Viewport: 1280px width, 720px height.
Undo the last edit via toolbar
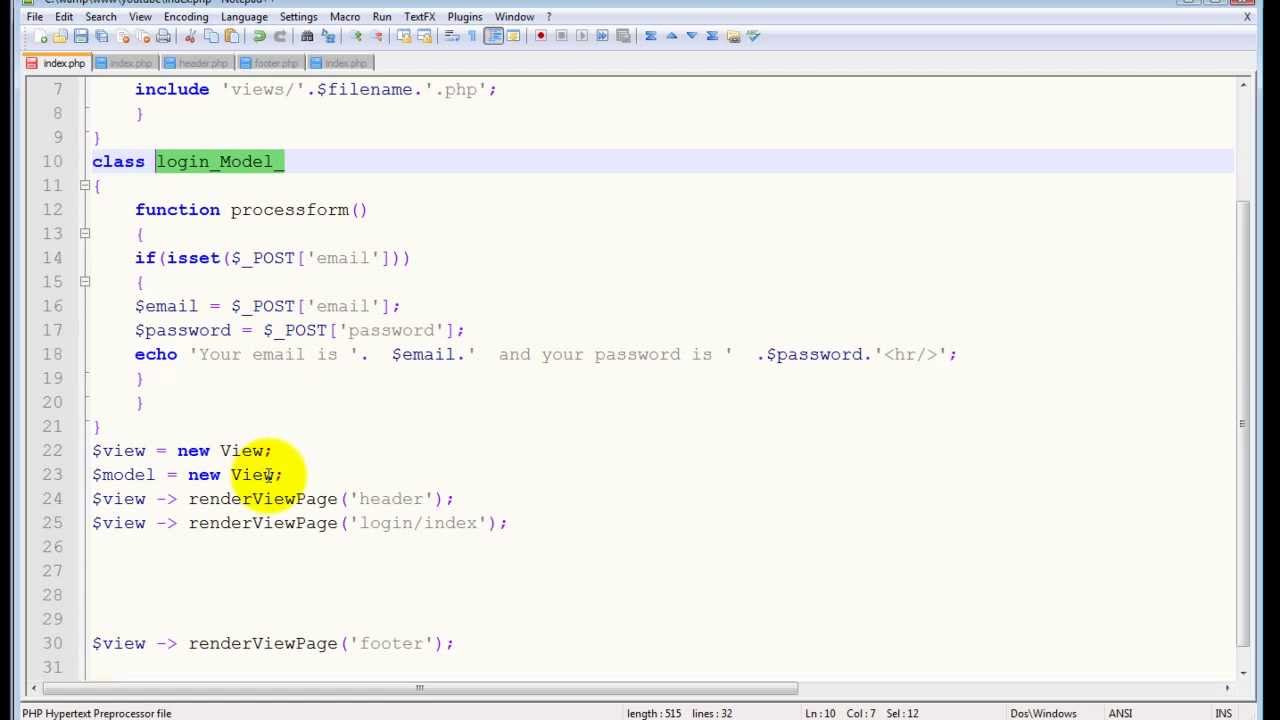pos(259,36)
